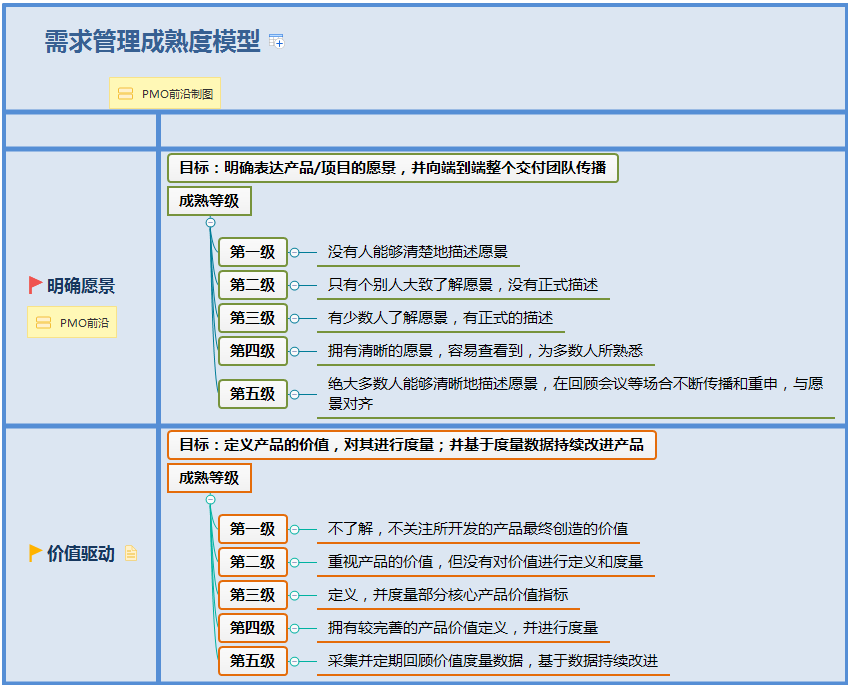Collapse 第二级 node in 明确愿景 section
This screenshot has width=849, height=685.
294,285
